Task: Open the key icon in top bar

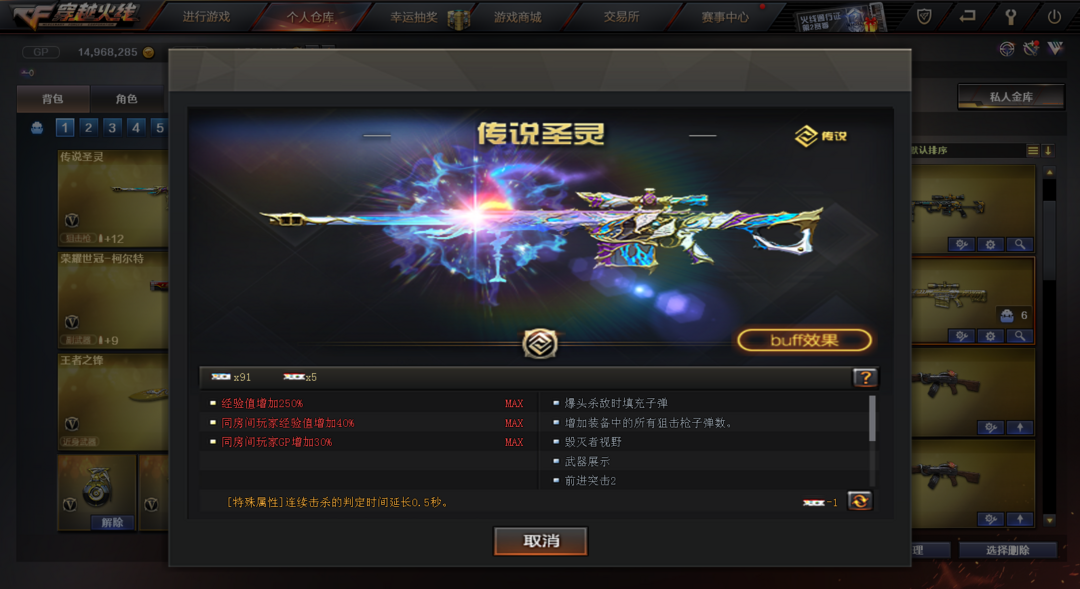Action: click(x=1010, y=17)
